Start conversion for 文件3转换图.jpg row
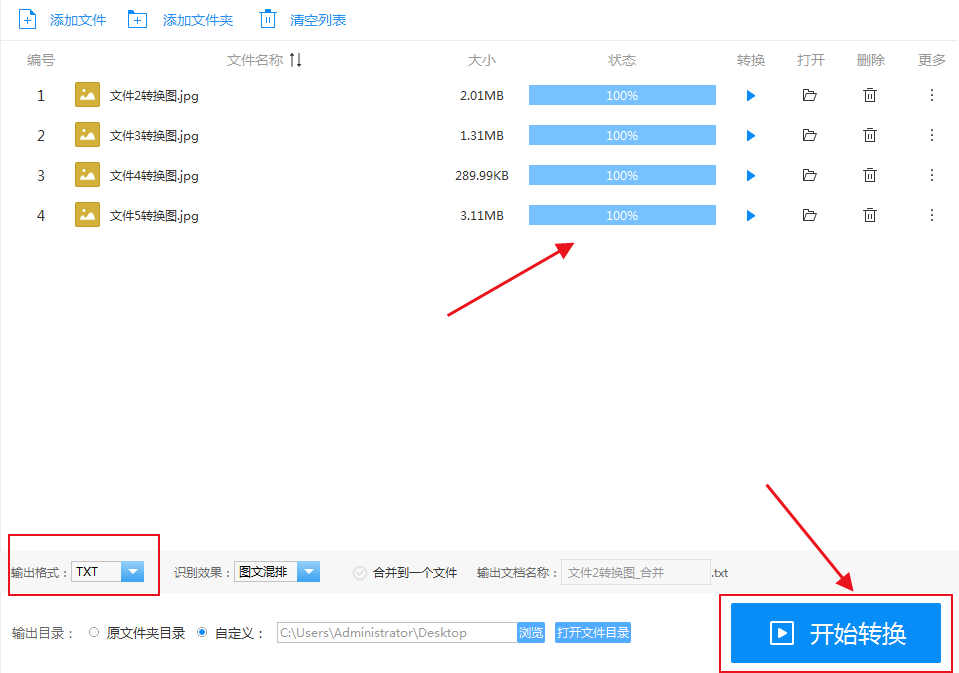The image size is (959, 673). [750, 136]
